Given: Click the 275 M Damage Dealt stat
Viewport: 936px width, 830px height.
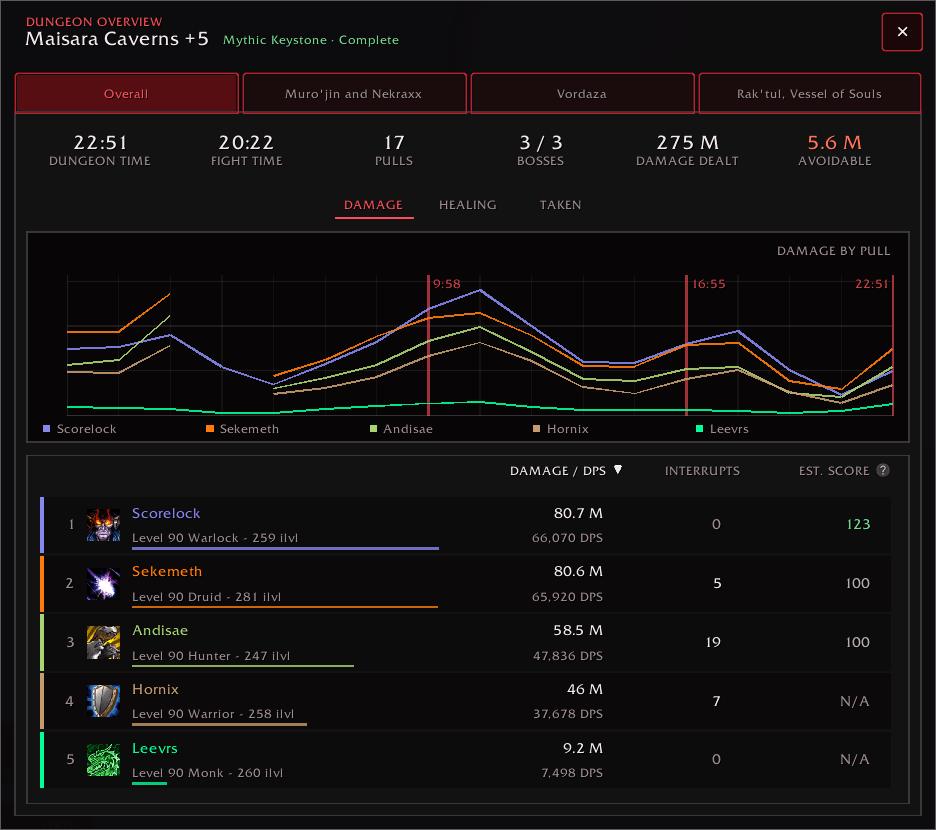Looking at the screenshot, I should click(687, 150).
